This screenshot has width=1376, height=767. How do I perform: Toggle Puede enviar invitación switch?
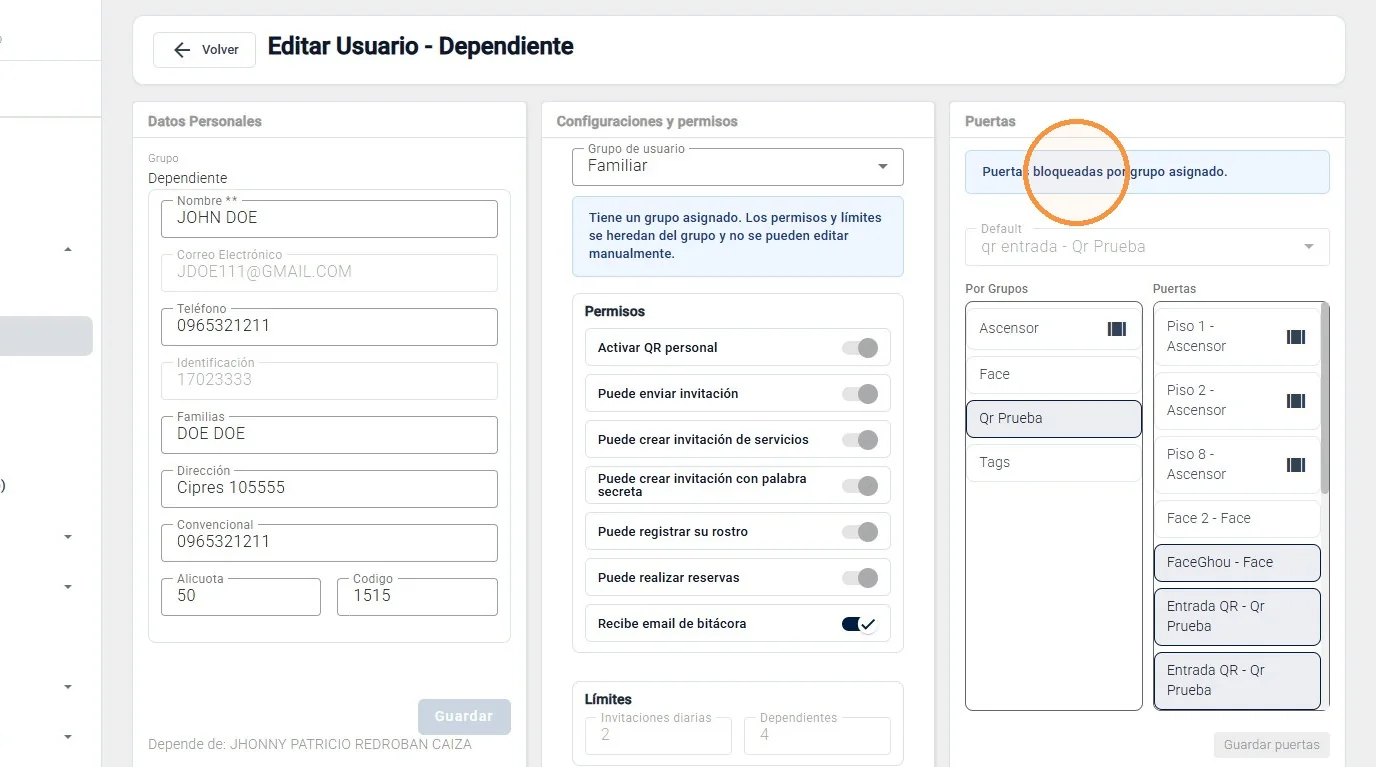(860, 394)
